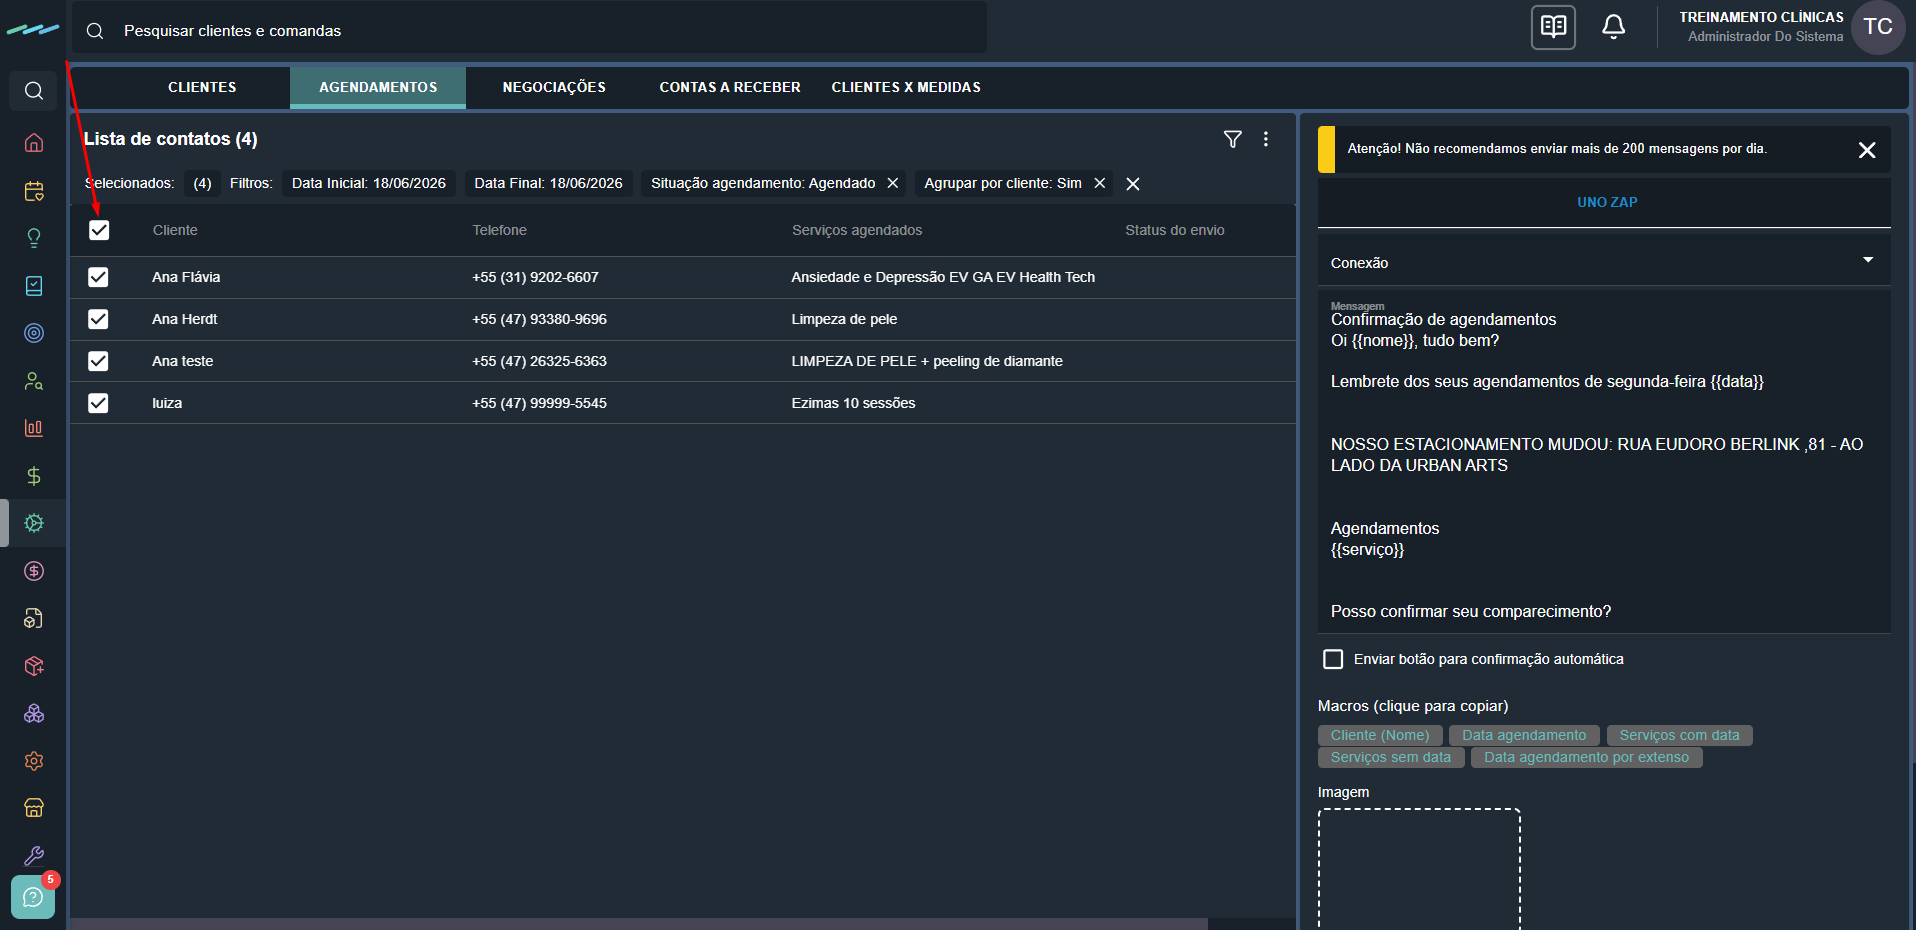Uncheck the luiza row checkbox
Image resolution: width=1916 pixels, height=930 pixels.
pos(98,403)
